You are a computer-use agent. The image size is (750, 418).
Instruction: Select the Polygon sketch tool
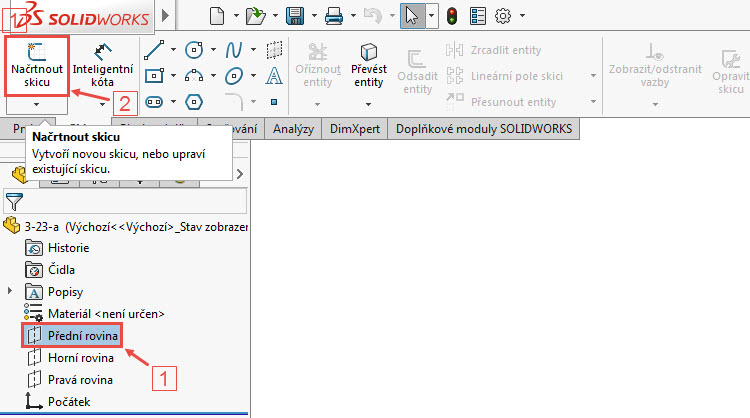click(194, 101)
